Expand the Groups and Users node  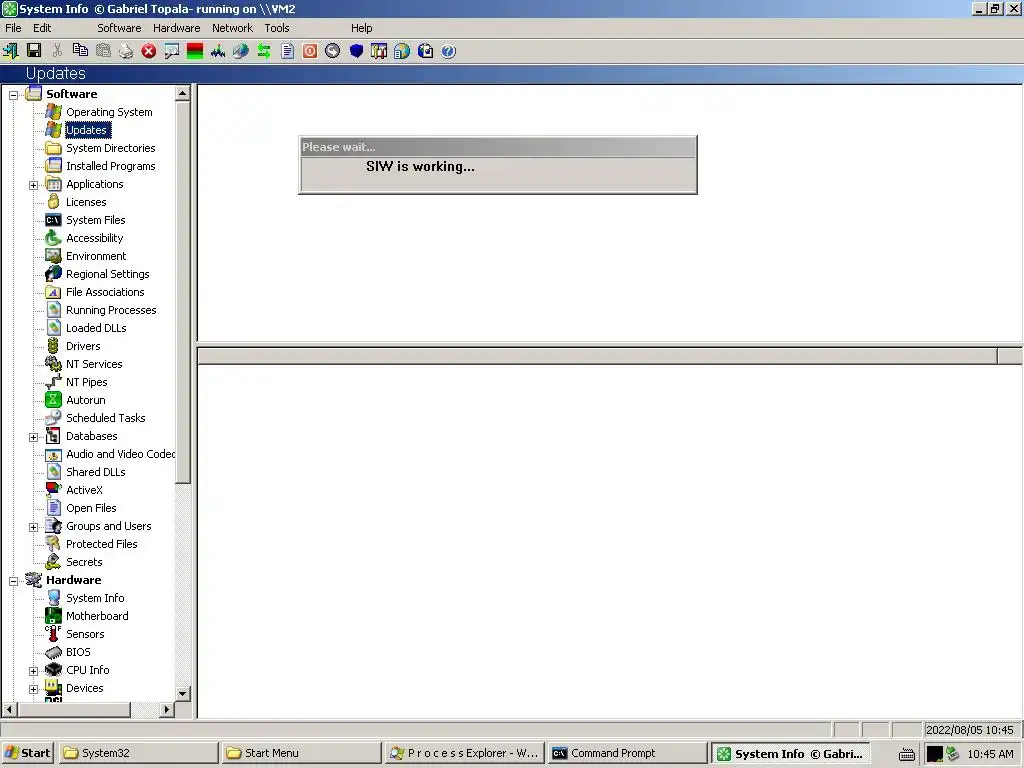click(x=33, y=527)
